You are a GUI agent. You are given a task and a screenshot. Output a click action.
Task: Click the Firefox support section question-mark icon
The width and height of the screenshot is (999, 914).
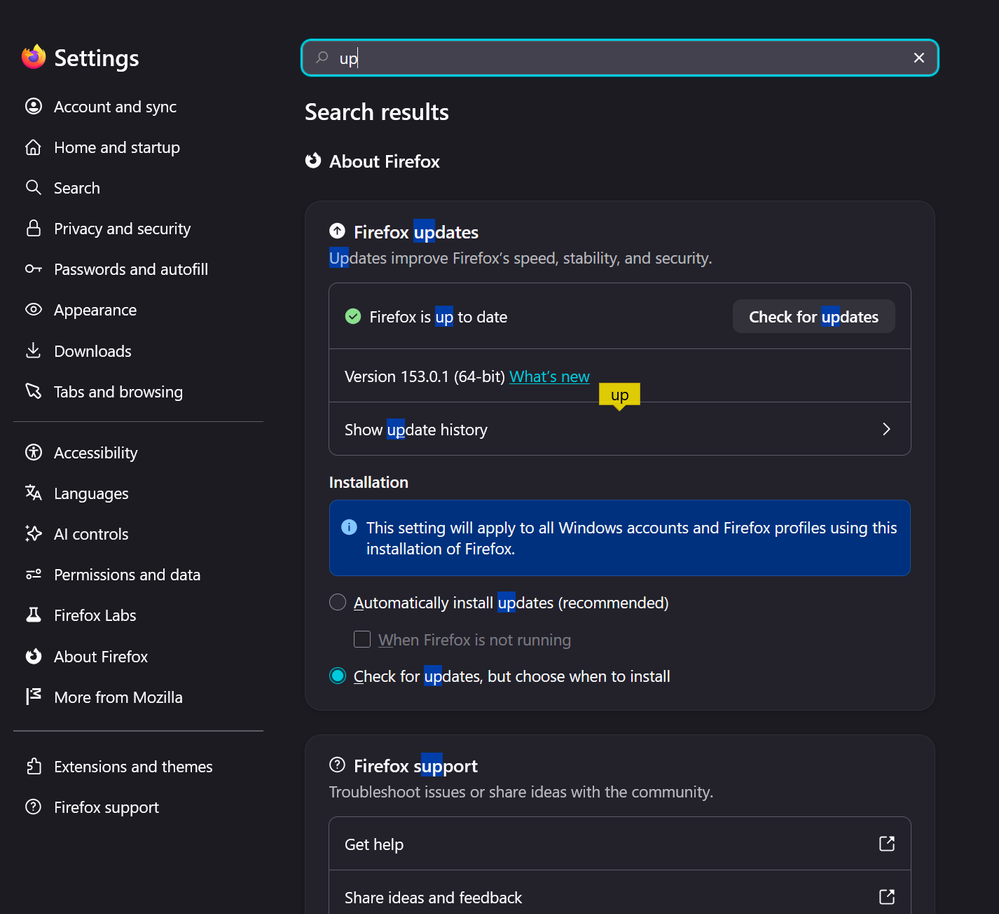[x=337, y=765]
